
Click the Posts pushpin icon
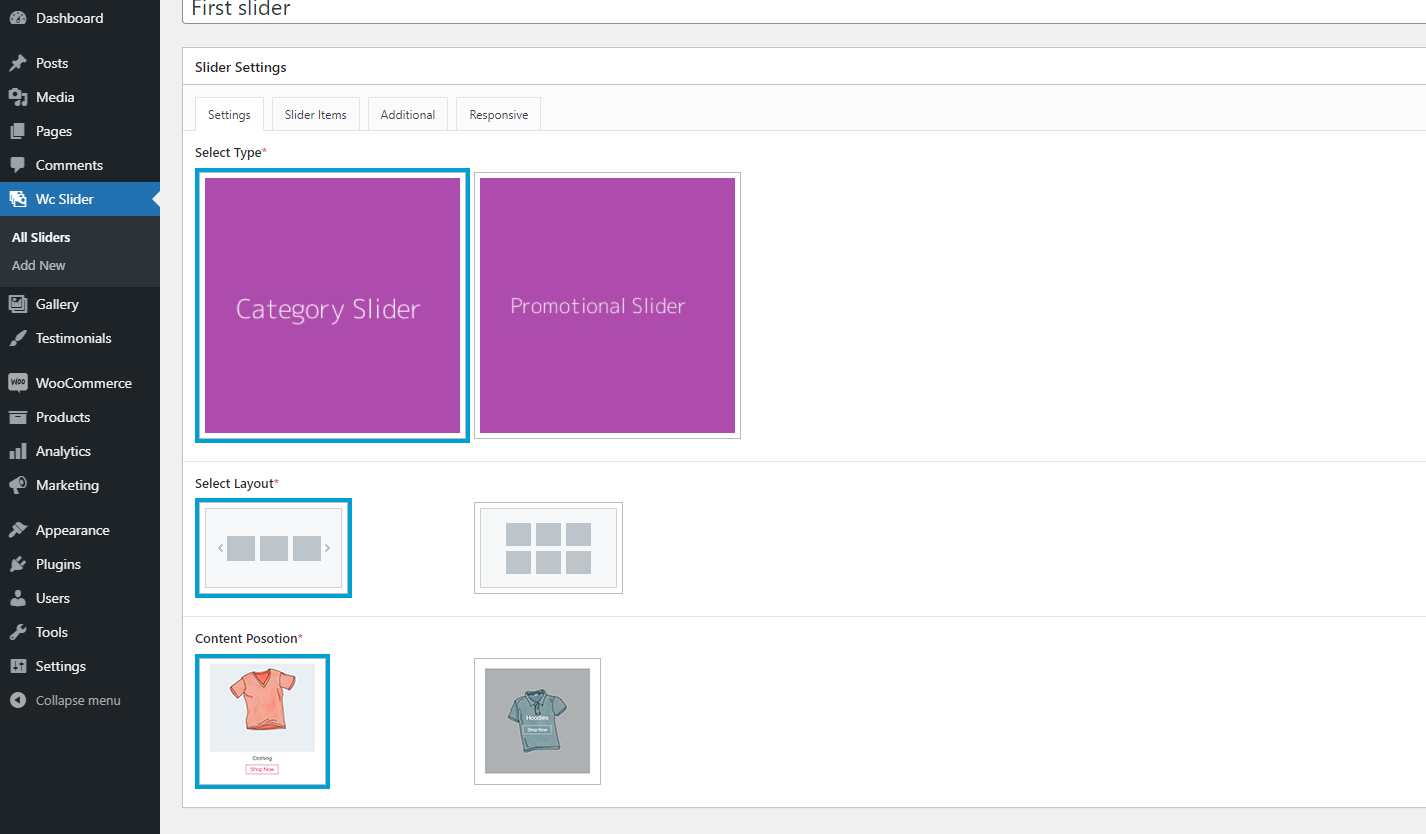point(18,63)
